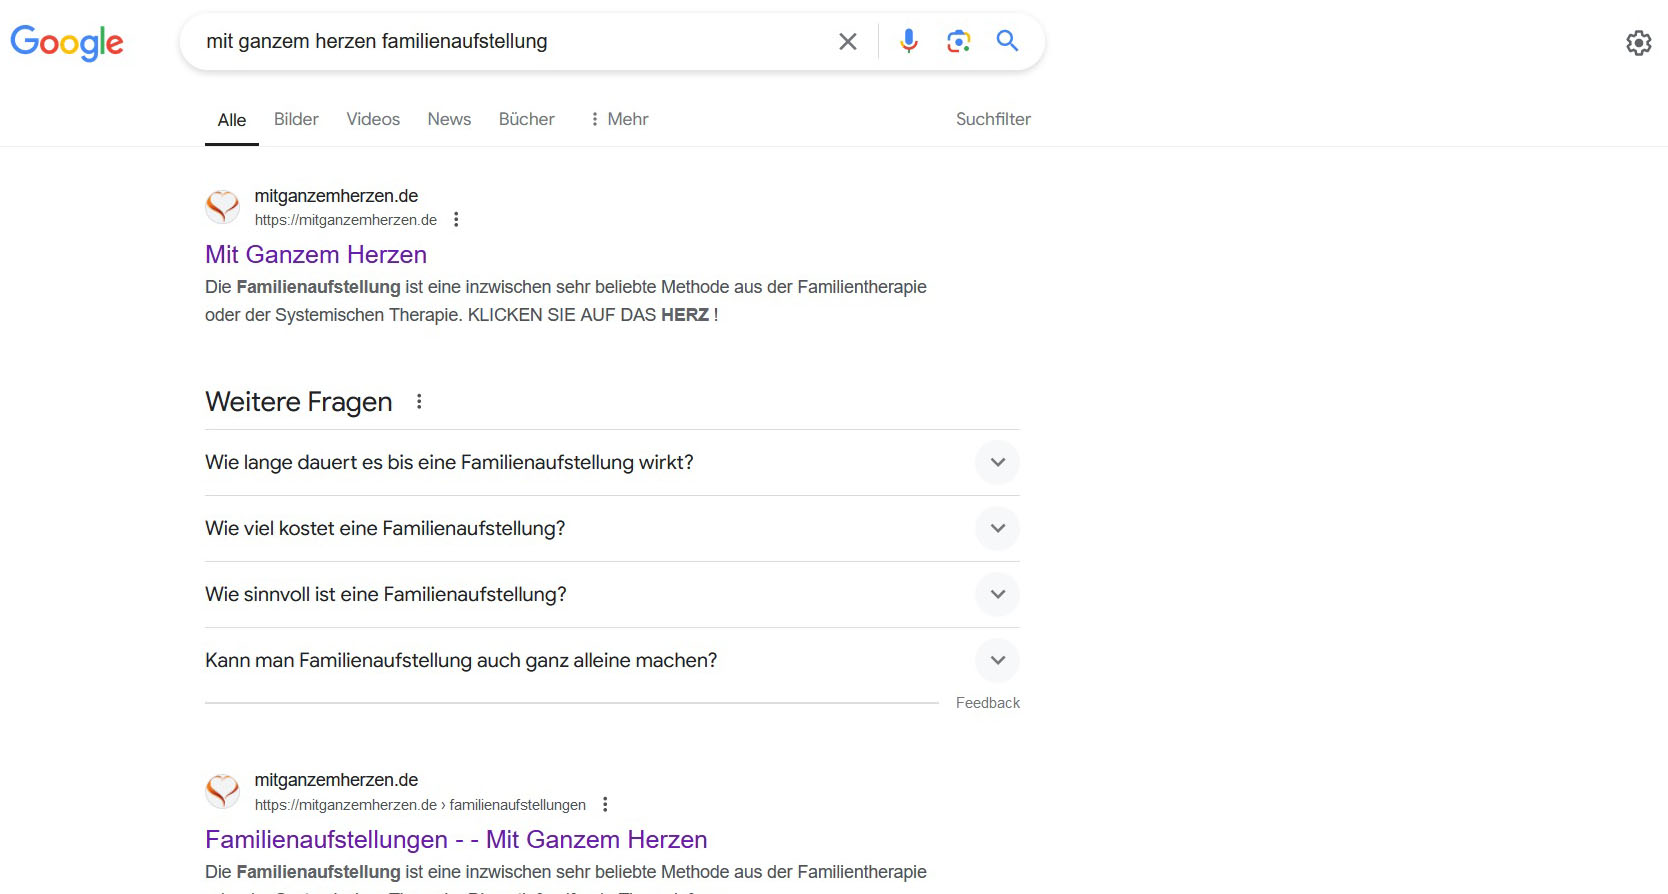Image resolution: width=1668 pixels, height=894 pixels.
Task: Expand 'Kann man Familienaufstellung auch ganz alleine' question
Action: coord(997,661)
